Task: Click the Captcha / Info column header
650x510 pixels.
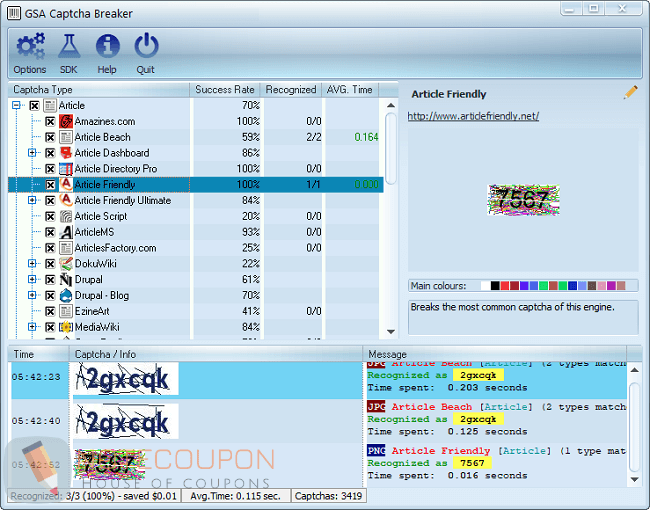Action: pos(216,354)
